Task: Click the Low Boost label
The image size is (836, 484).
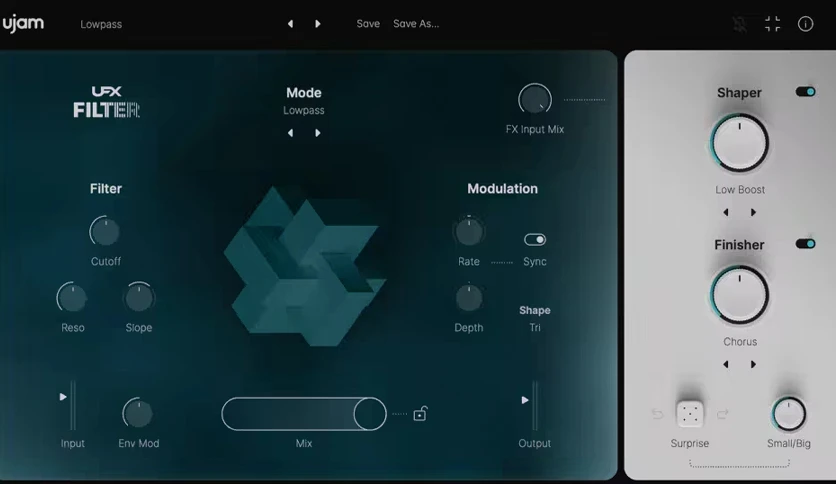Action: pyautogui.click(x=740, y=189)
